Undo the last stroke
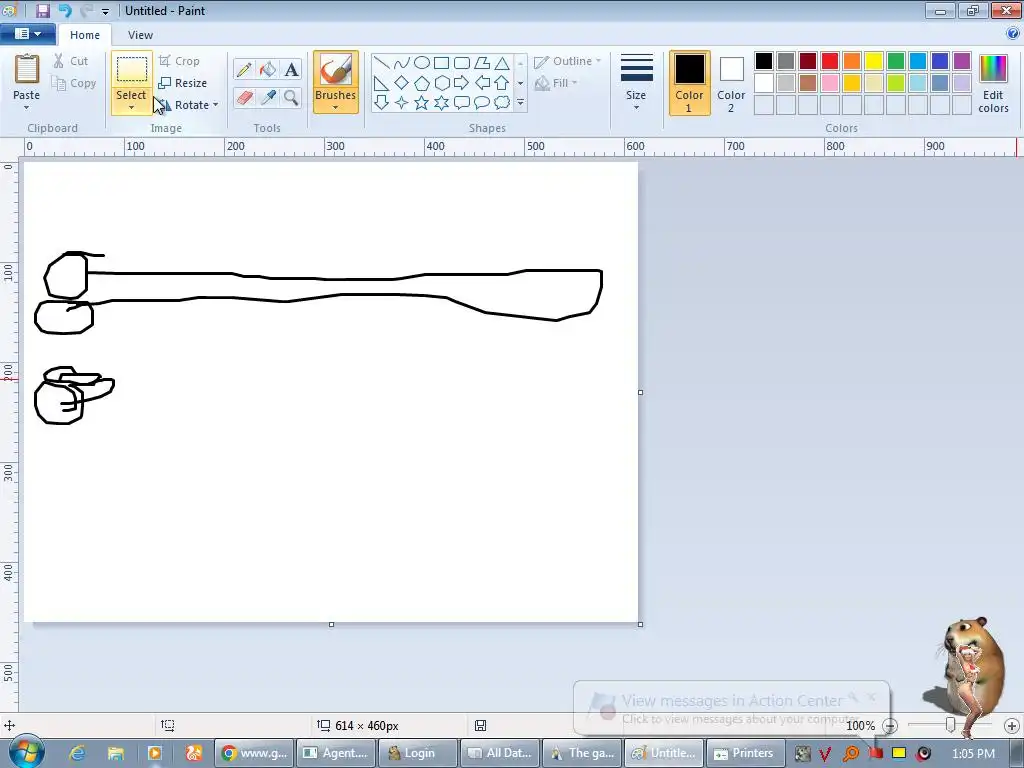1024x768 pixels. [x=65, y=10]
